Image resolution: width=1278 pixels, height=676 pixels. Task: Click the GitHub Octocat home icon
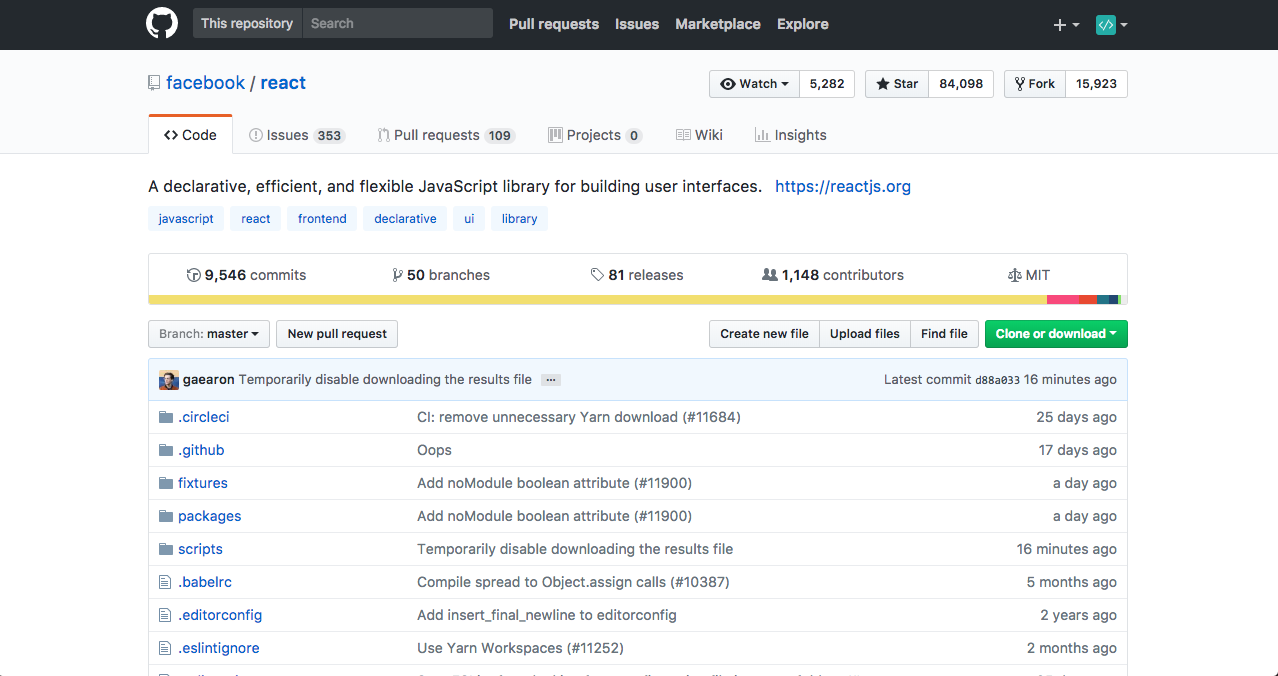[x=161, y=23]
